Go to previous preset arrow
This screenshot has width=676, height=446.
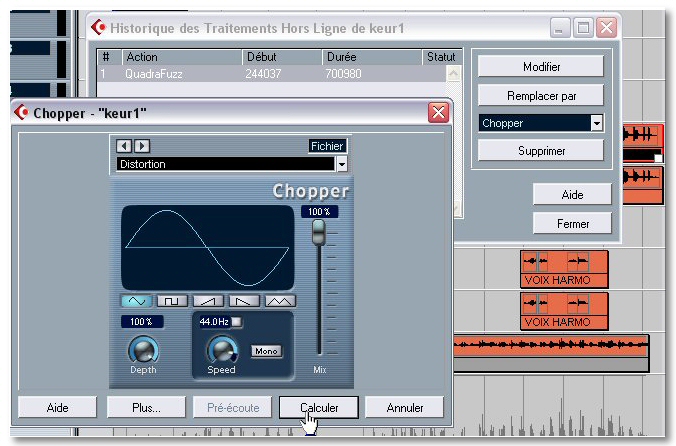click(x=124, y=146)
